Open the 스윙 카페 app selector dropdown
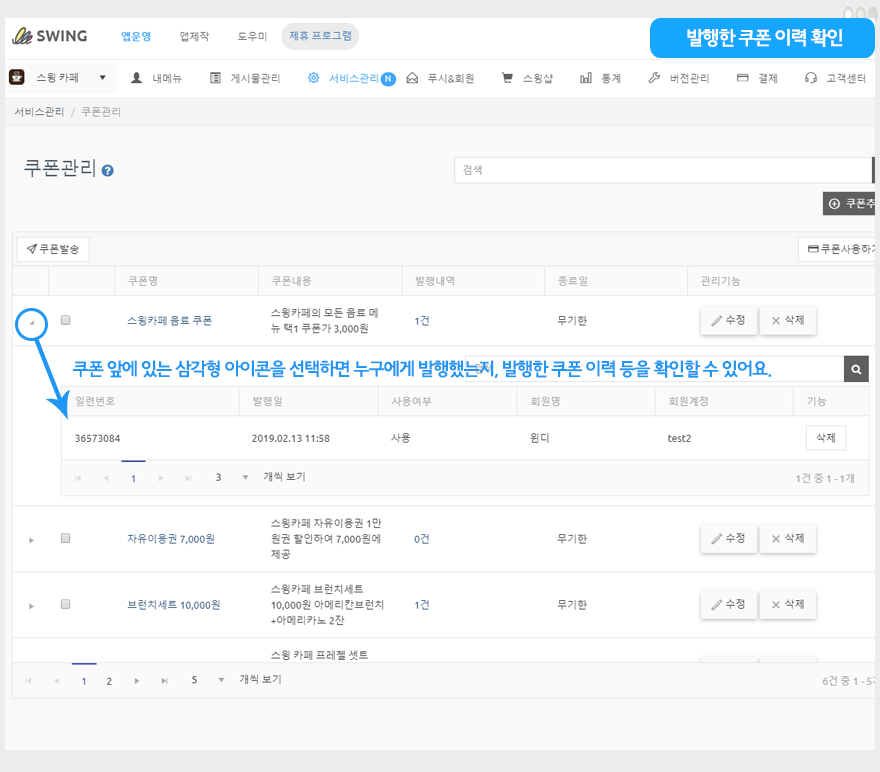 click(59, 77)
